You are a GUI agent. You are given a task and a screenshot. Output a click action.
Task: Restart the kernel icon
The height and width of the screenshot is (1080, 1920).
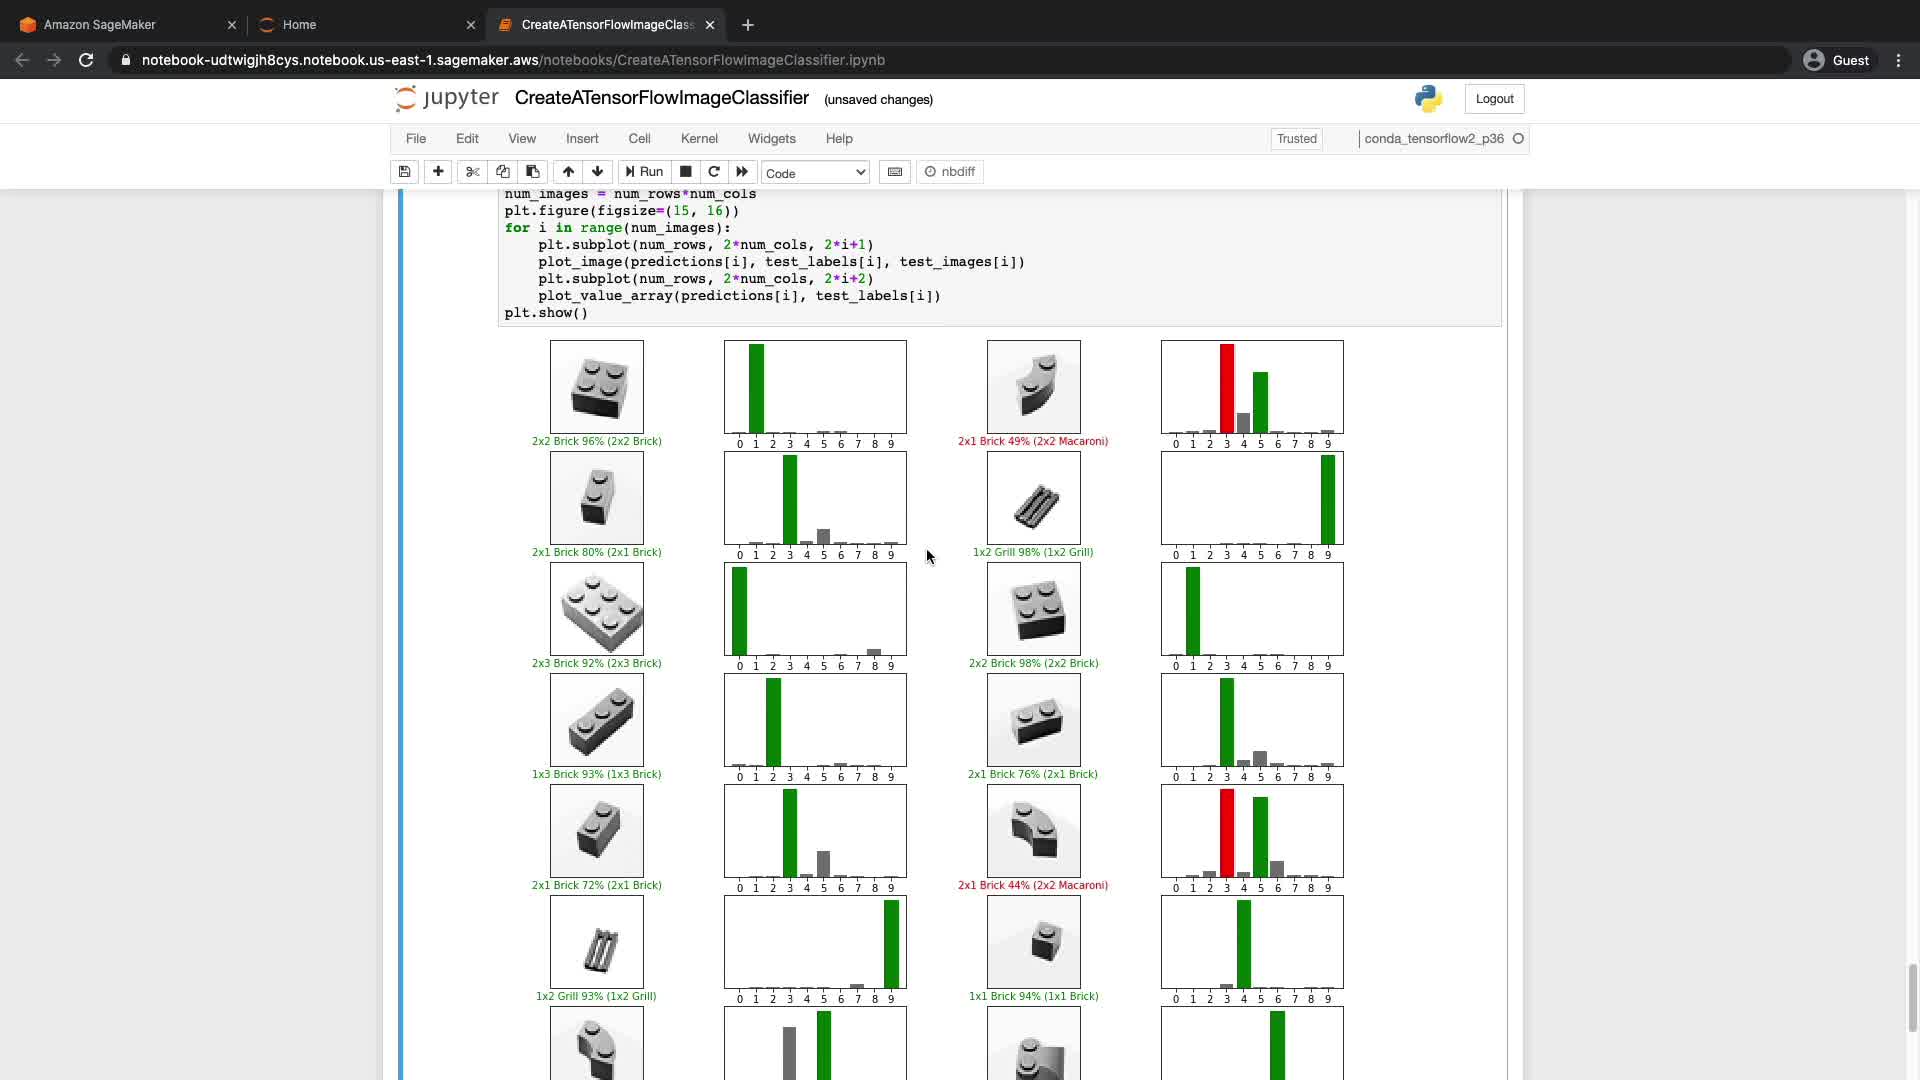click(x=714, y=172)
